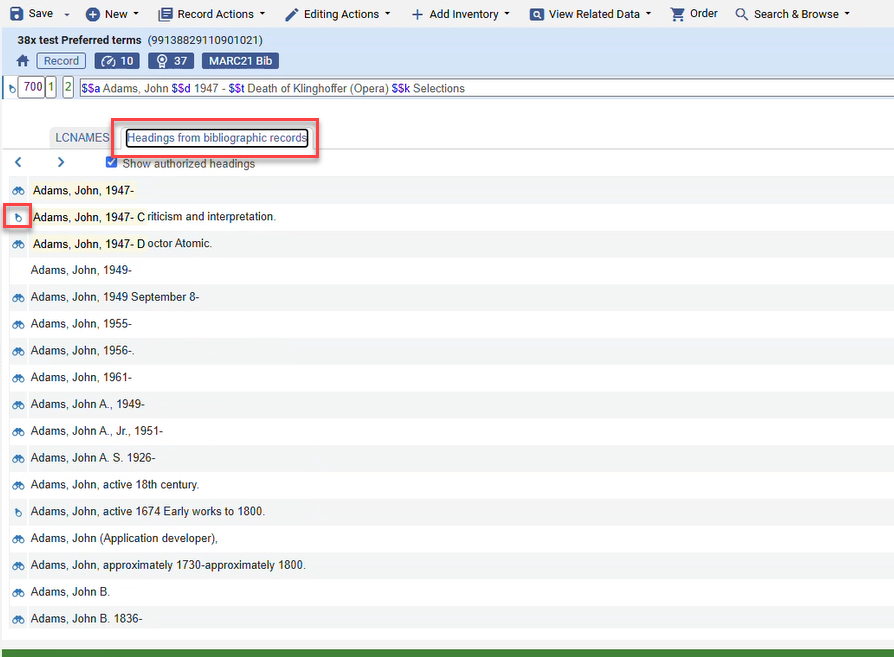This screenshot has height=657, width=894.
Task: Open the Record Actions menu
Action: (212, 14)
